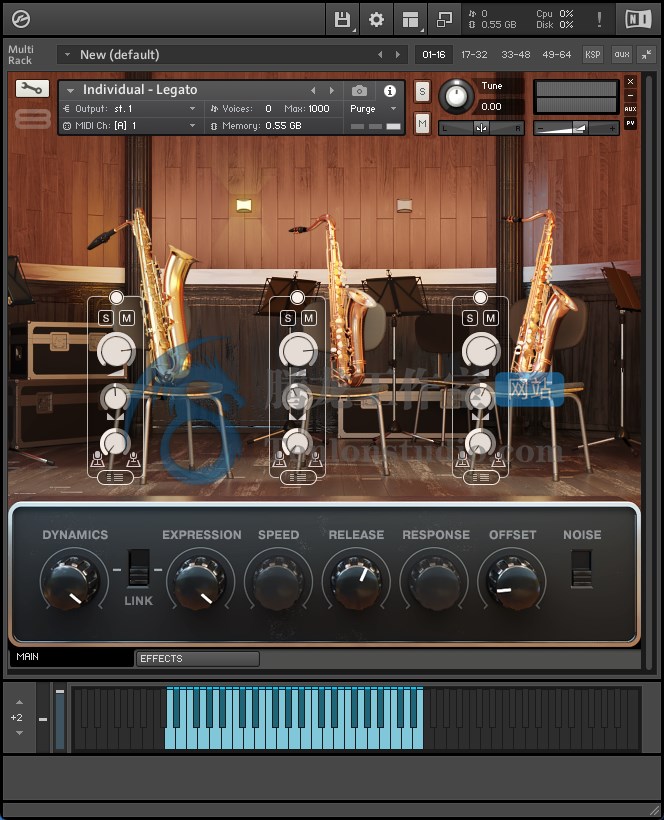Expand the Individual - Legato instrument menu
The width and height of the screenshot is (664, 820).
(70, 91)
